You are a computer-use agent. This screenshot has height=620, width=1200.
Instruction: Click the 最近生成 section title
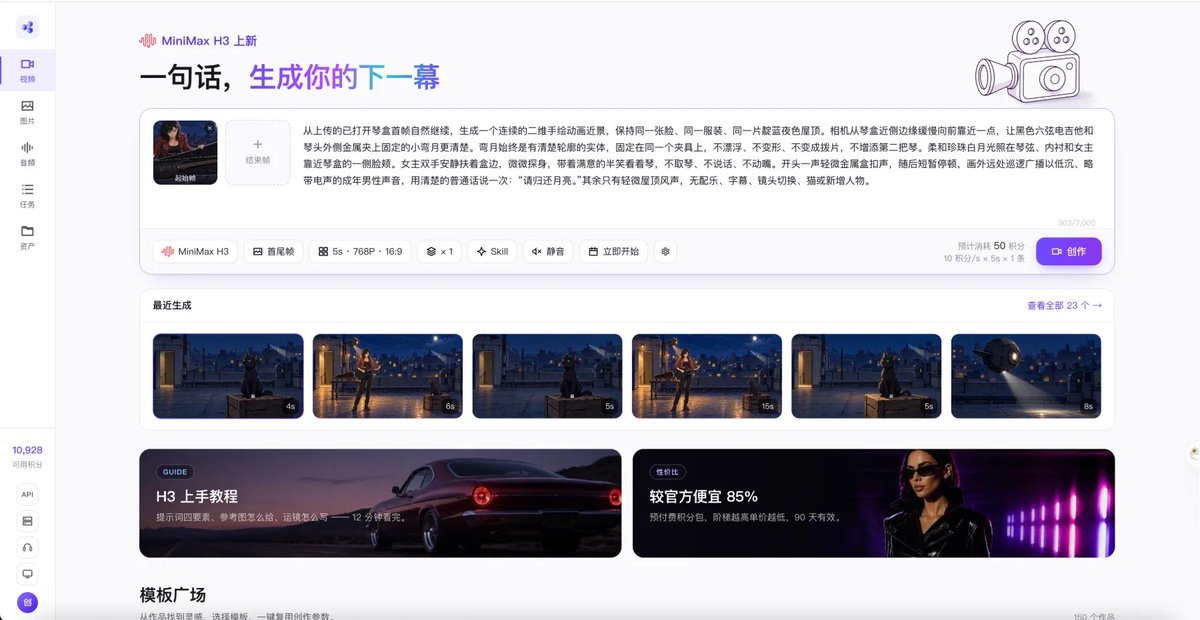point(172,305)
